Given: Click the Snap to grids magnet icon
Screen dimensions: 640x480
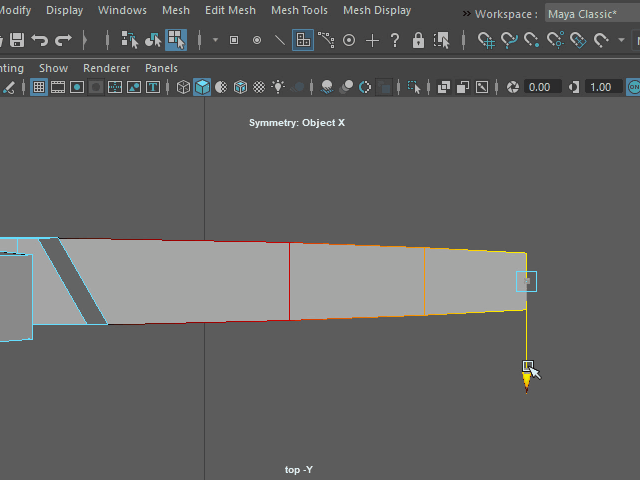Looking at the screenshot, I should [x=485, y=40].
